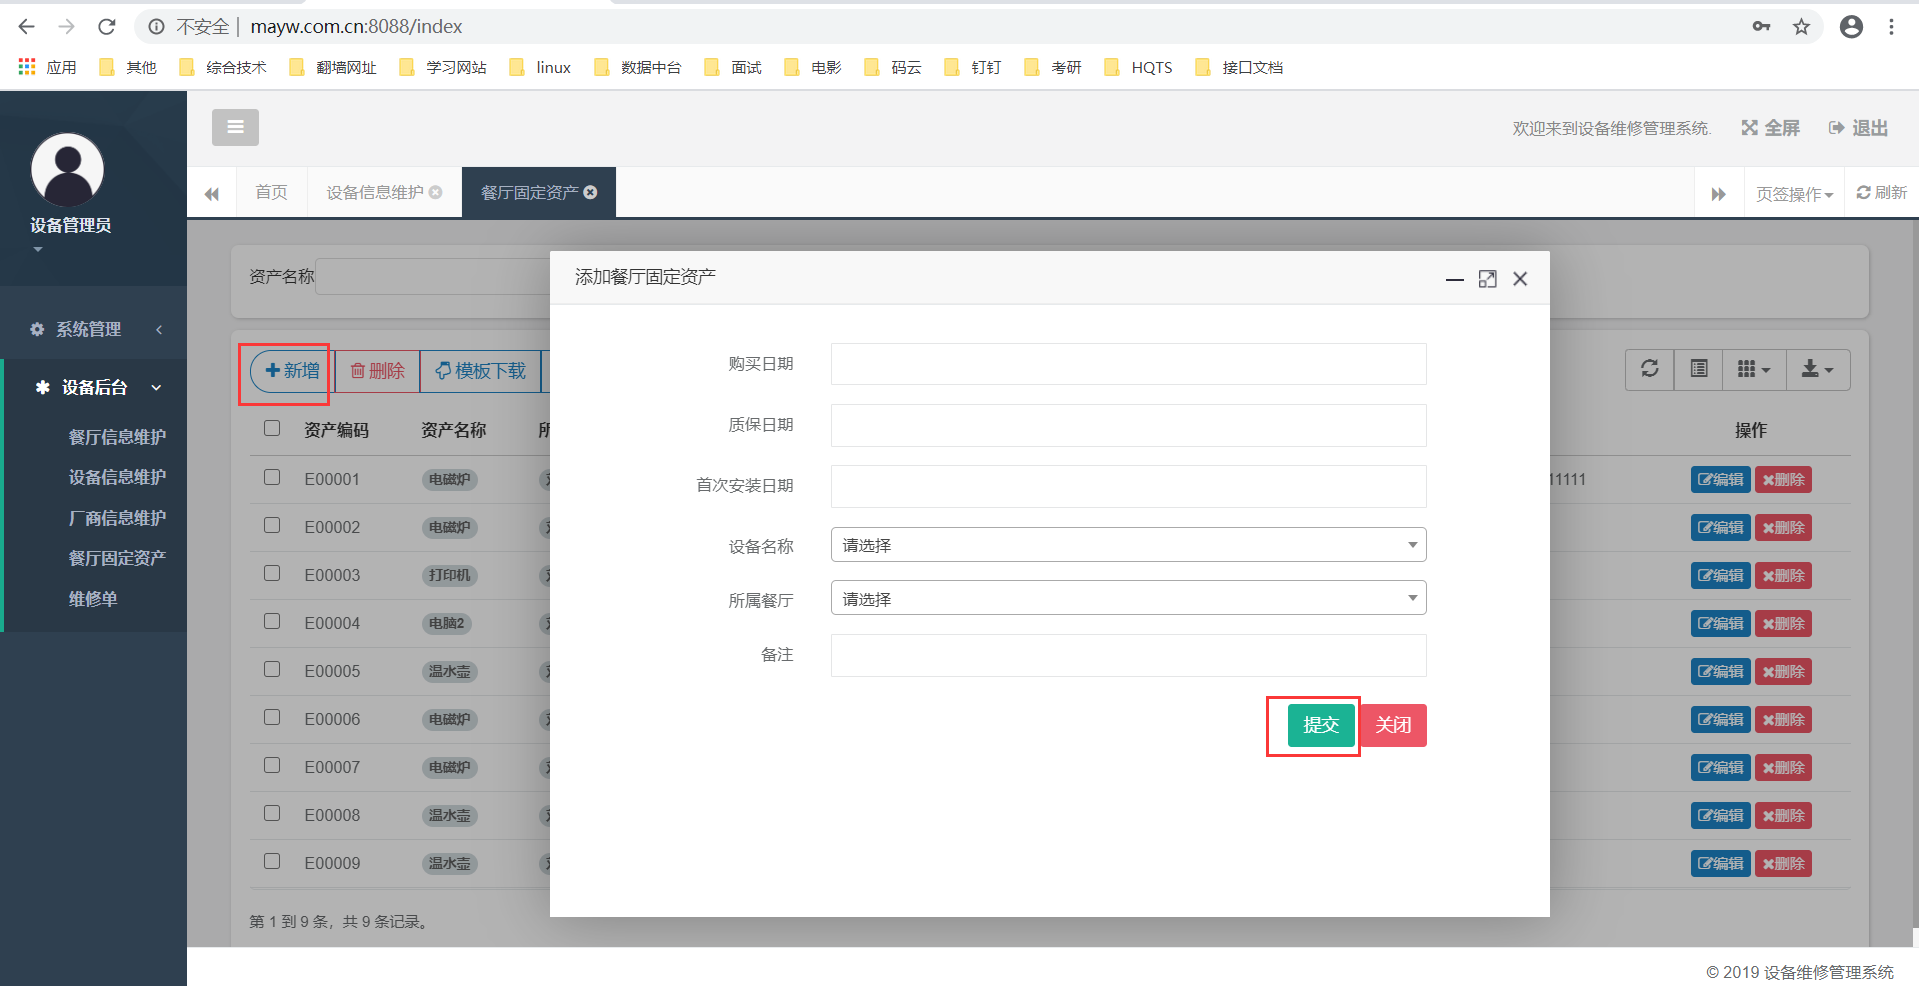Screen dimensions: 1919x986
Task: Open the 设备名称 dropdown
Action: point(1128,545)
